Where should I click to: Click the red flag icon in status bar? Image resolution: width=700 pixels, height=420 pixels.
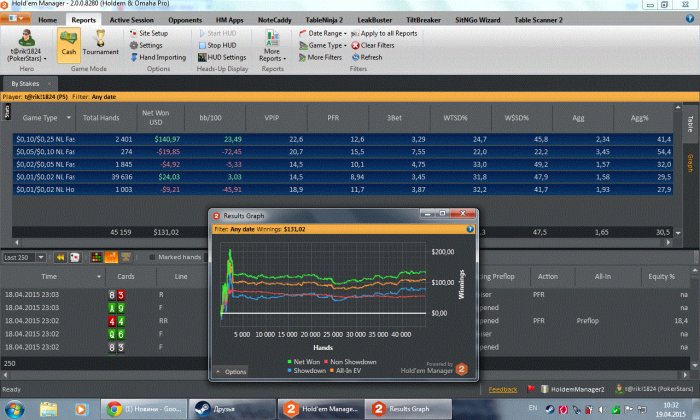pos(530,389)
